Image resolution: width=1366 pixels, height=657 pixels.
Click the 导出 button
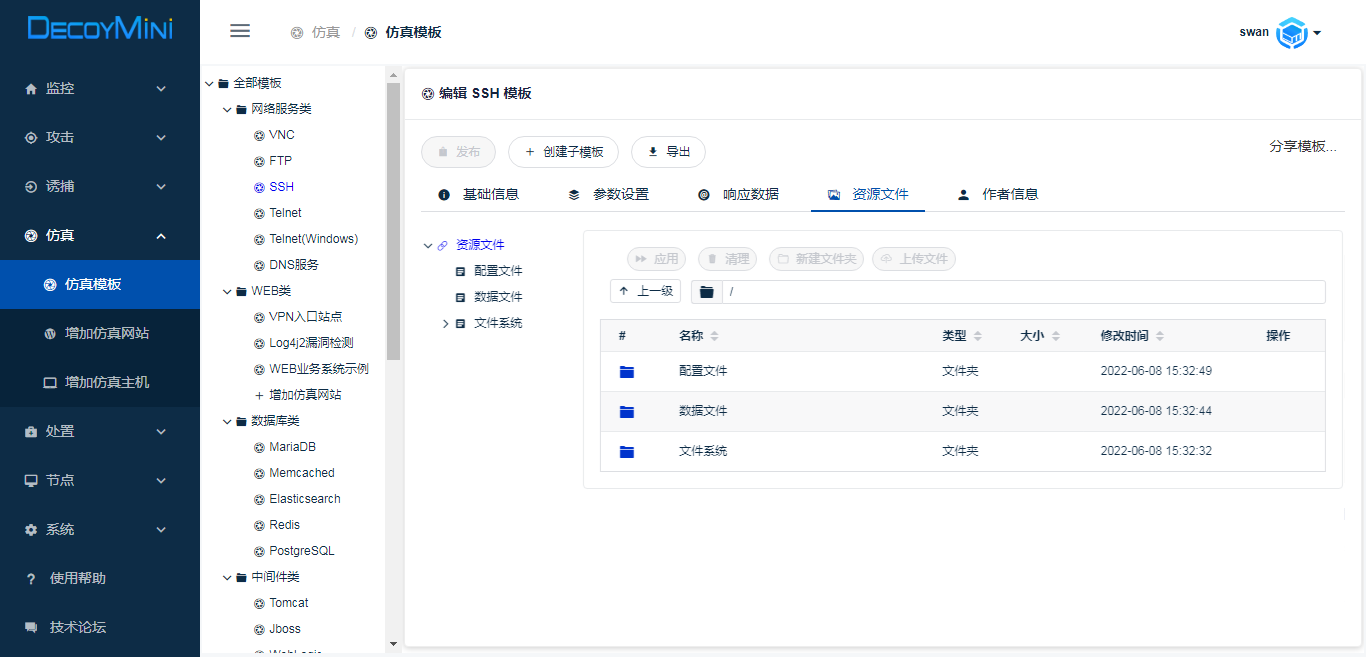tap(668, 152)
